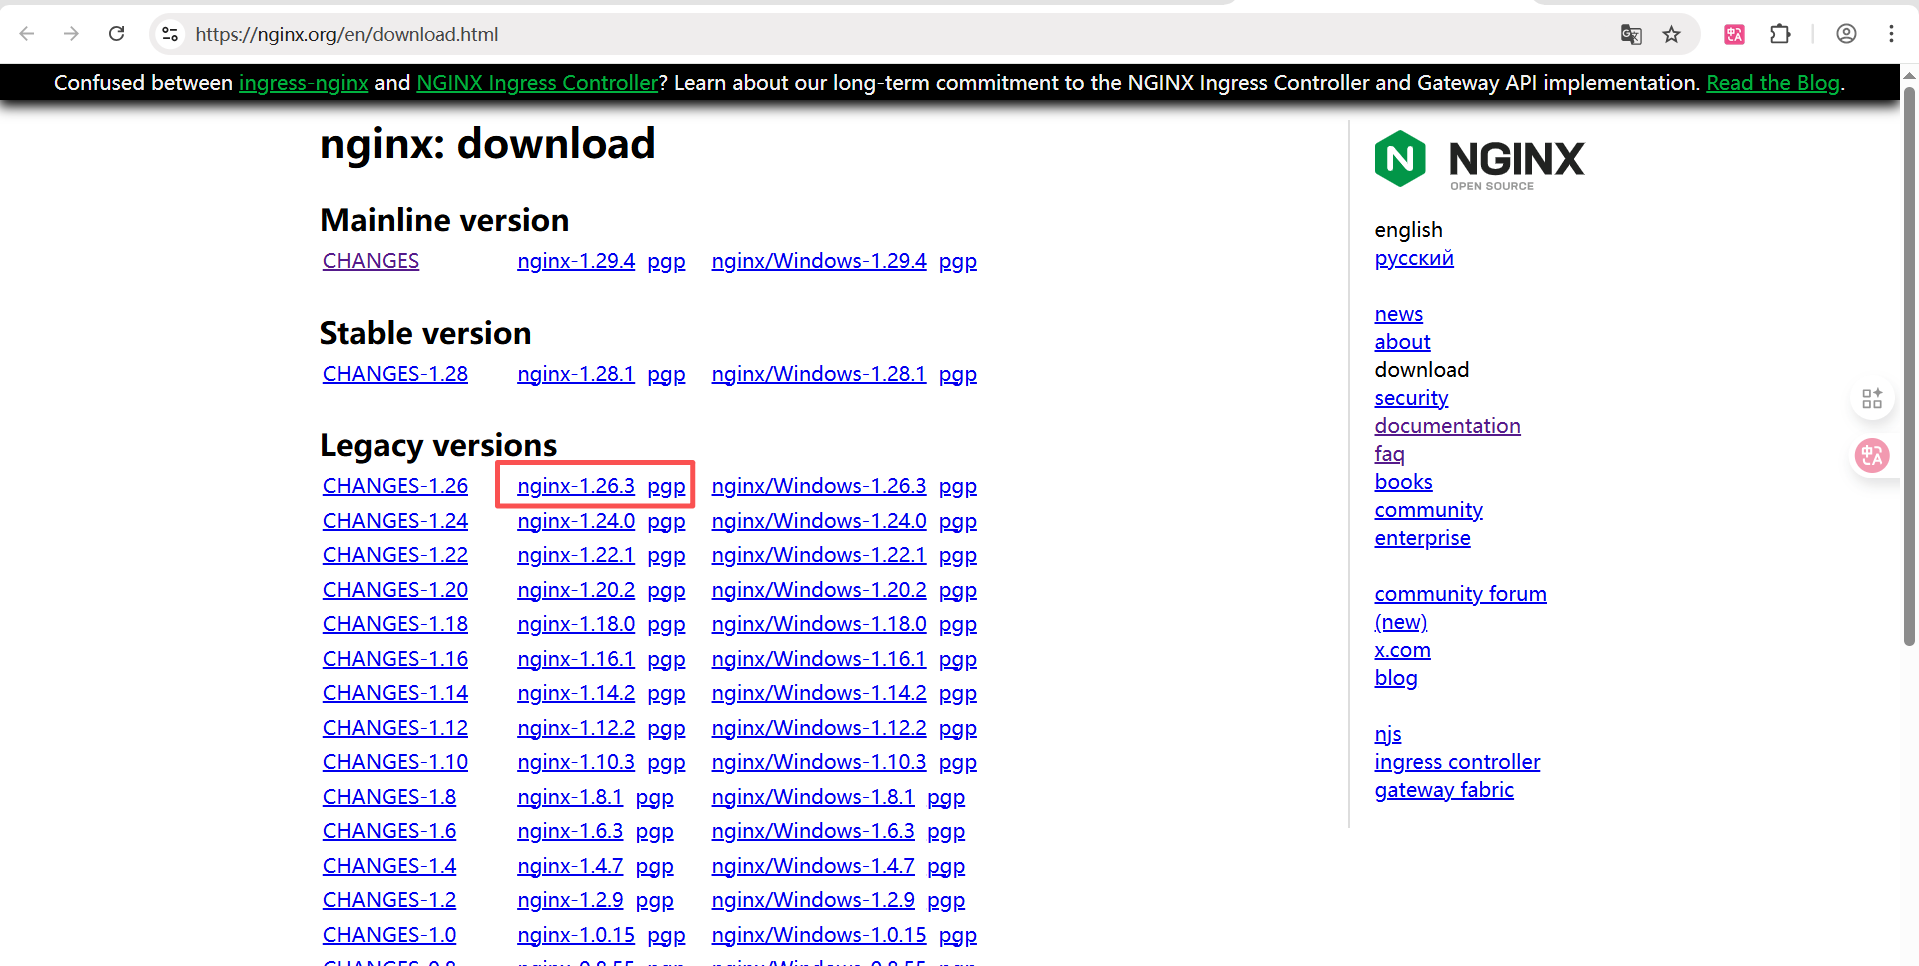Click the floating grid widget icon
The image size is (1919, 966).
(1871, 399)
